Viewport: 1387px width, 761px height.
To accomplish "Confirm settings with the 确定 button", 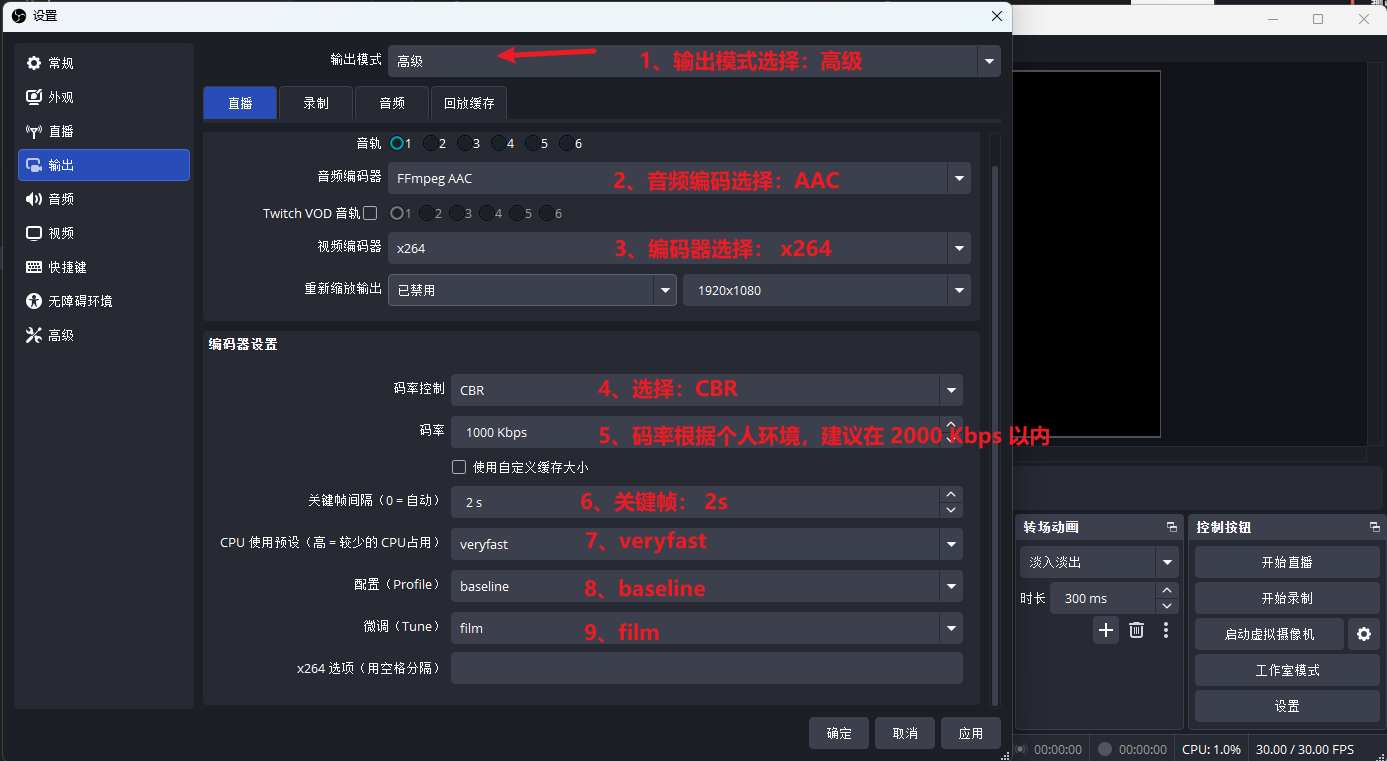I will (x=839, y=733).
